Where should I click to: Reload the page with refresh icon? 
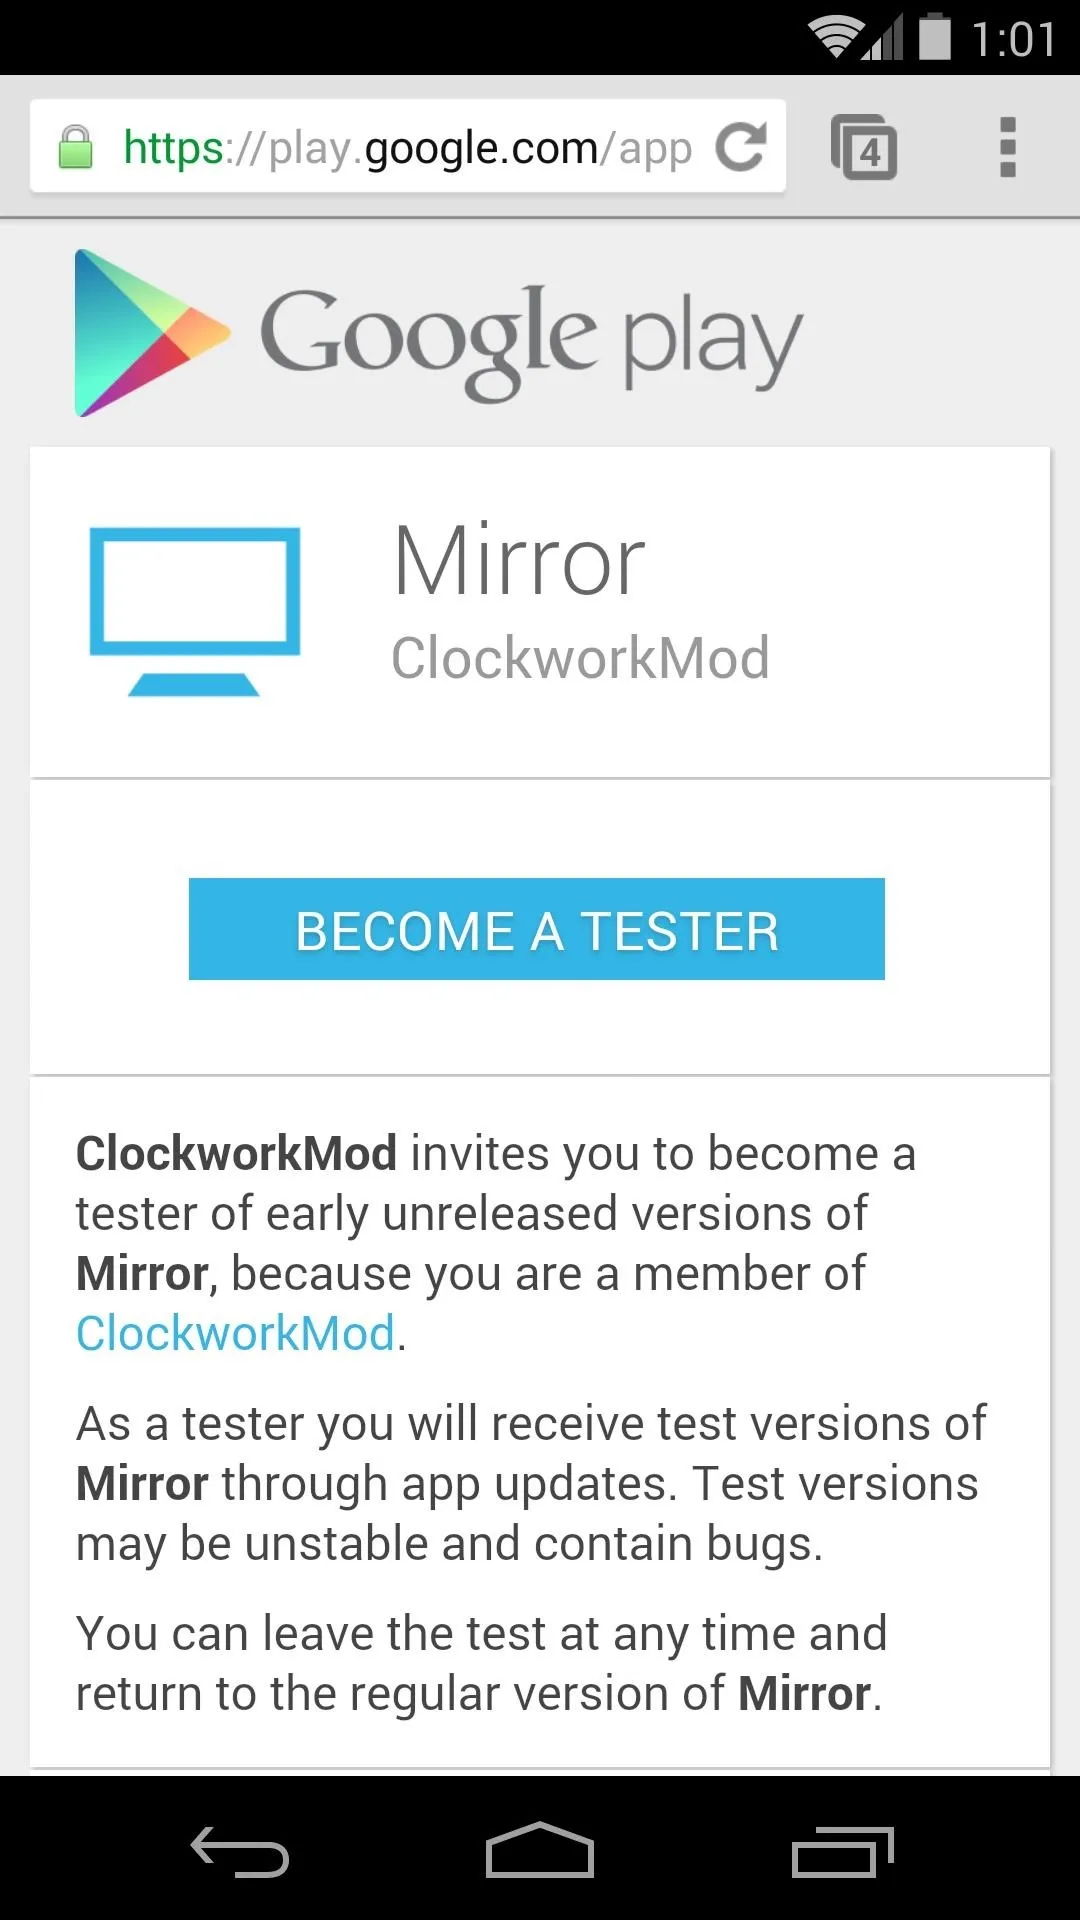741,147
